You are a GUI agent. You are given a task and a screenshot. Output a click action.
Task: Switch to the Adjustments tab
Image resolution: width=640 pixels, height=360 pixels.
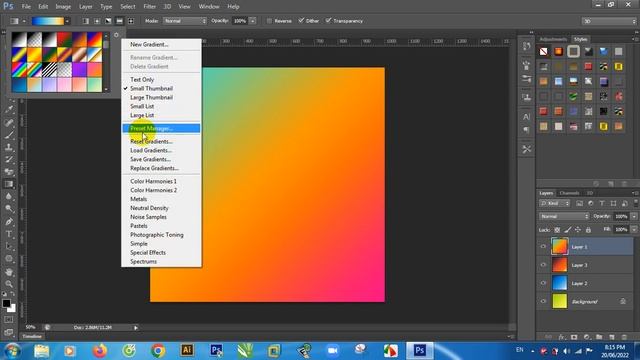pos(553,39)
